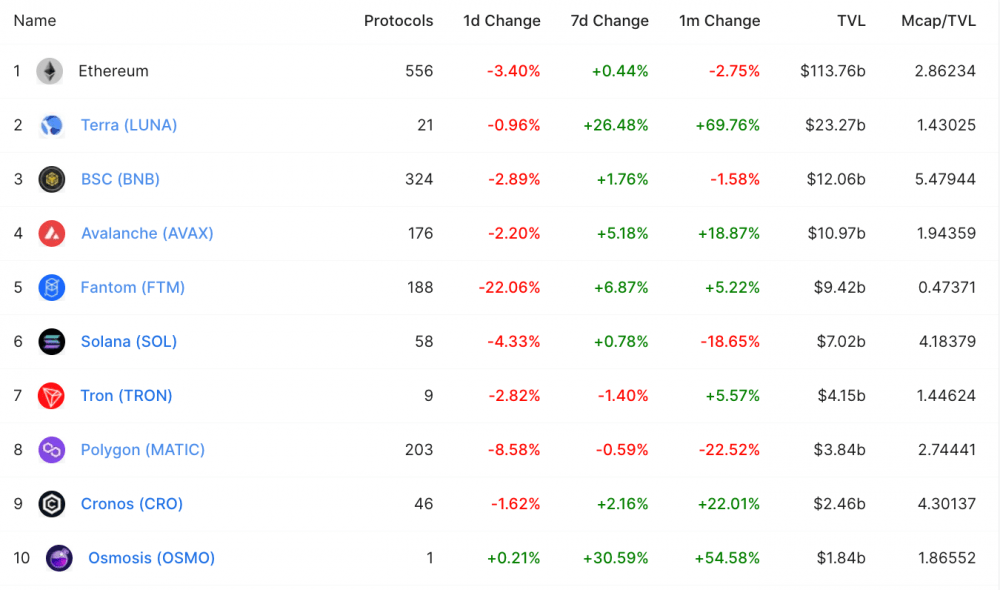The image size is (1000, 590).
Task: Open the Osmosis (OSMO) chain link
Action: tap(151, 558)
